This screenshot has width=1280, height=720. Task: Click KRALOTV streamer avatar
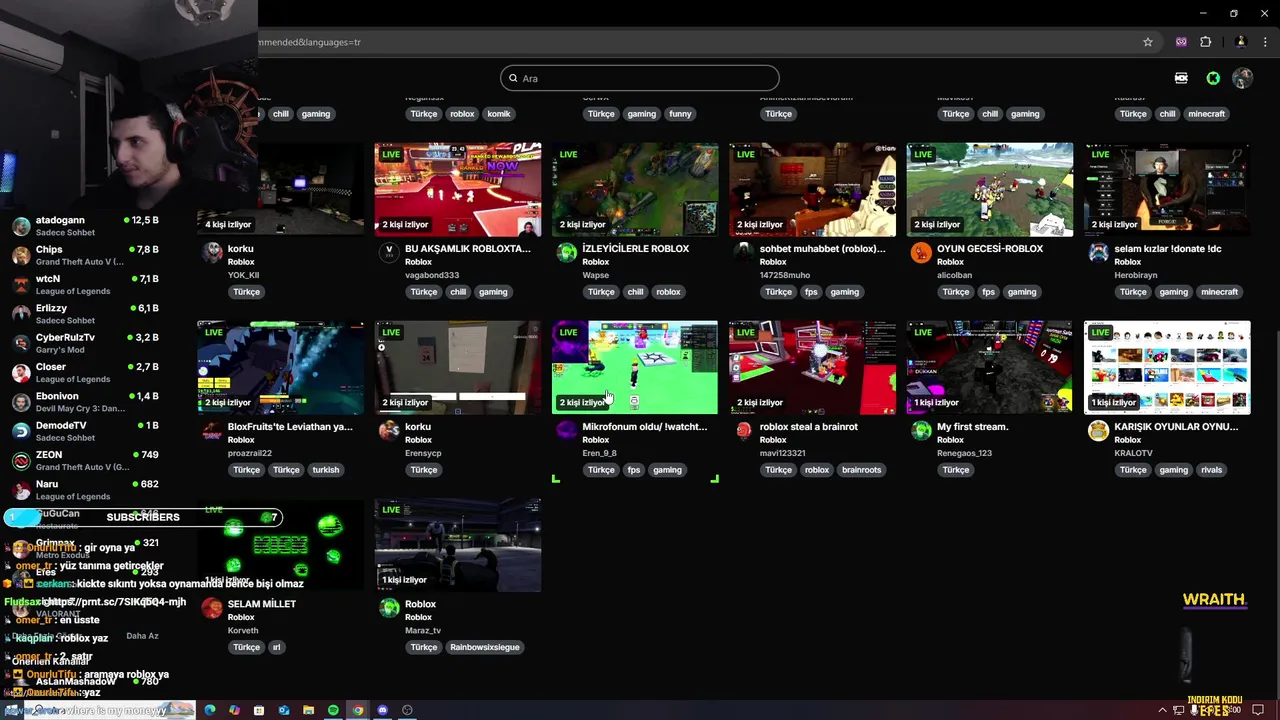coord(1099,431)
